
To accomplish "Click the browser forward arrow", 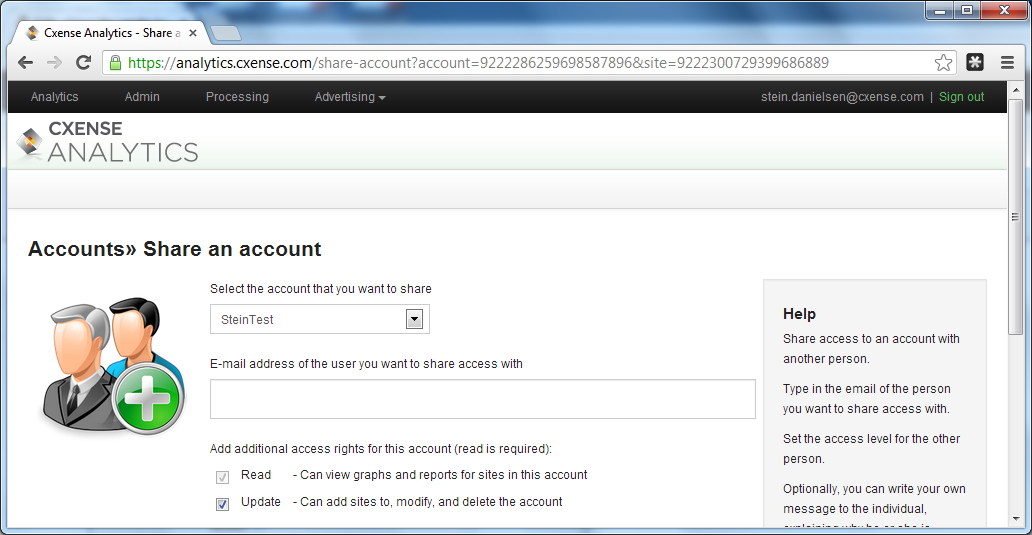I will click(x=55, y=63).
